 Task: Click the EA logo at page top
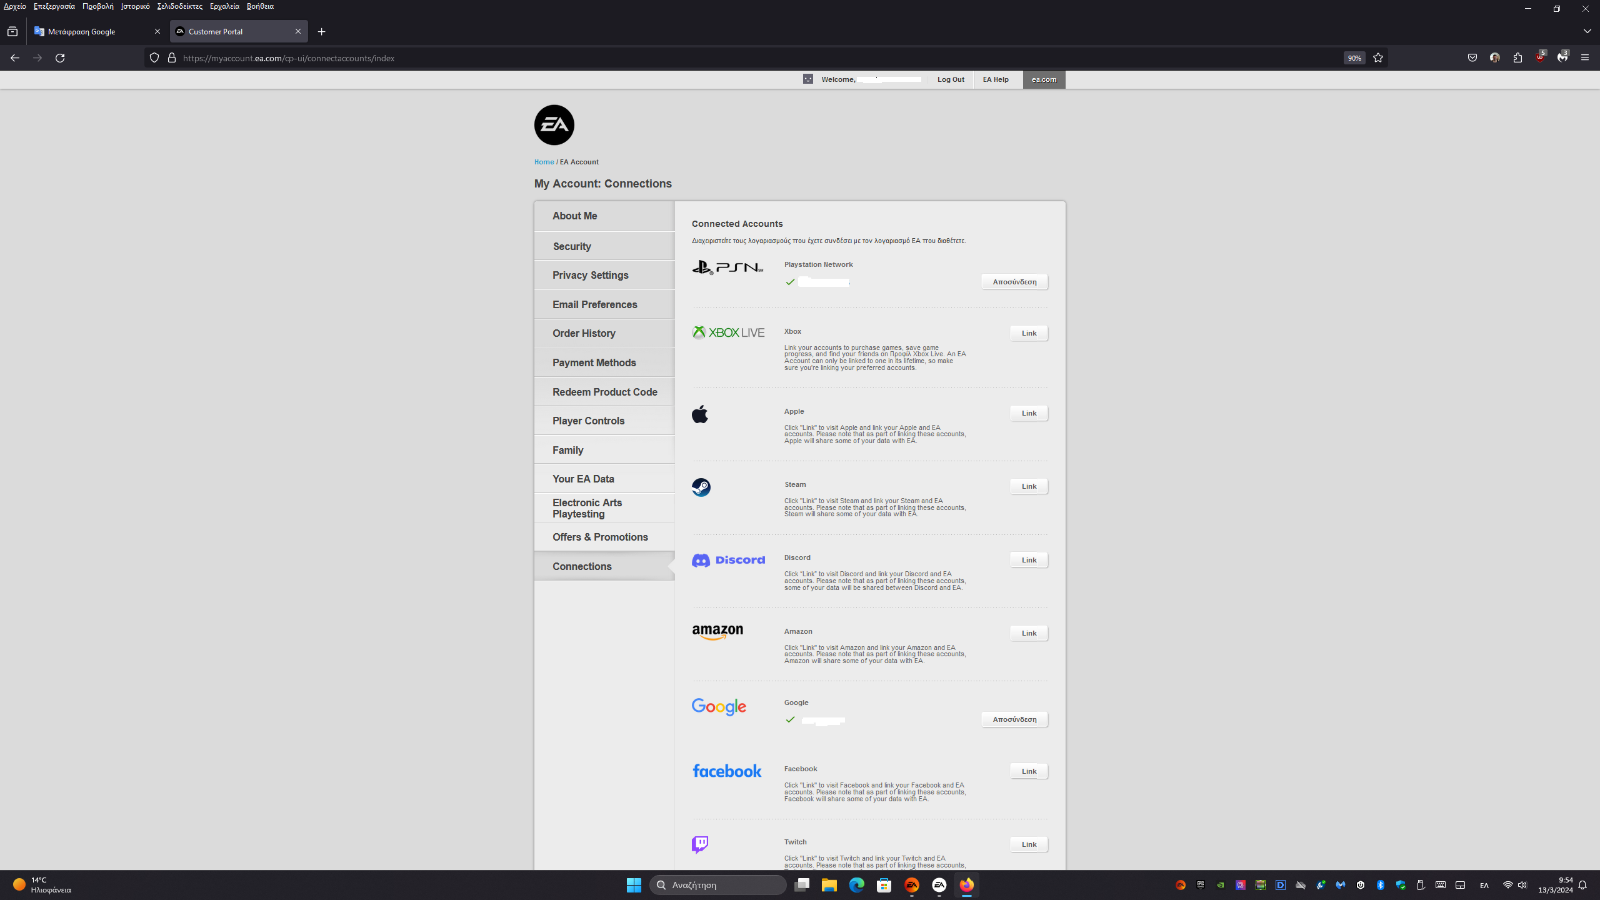click(554, 125)
